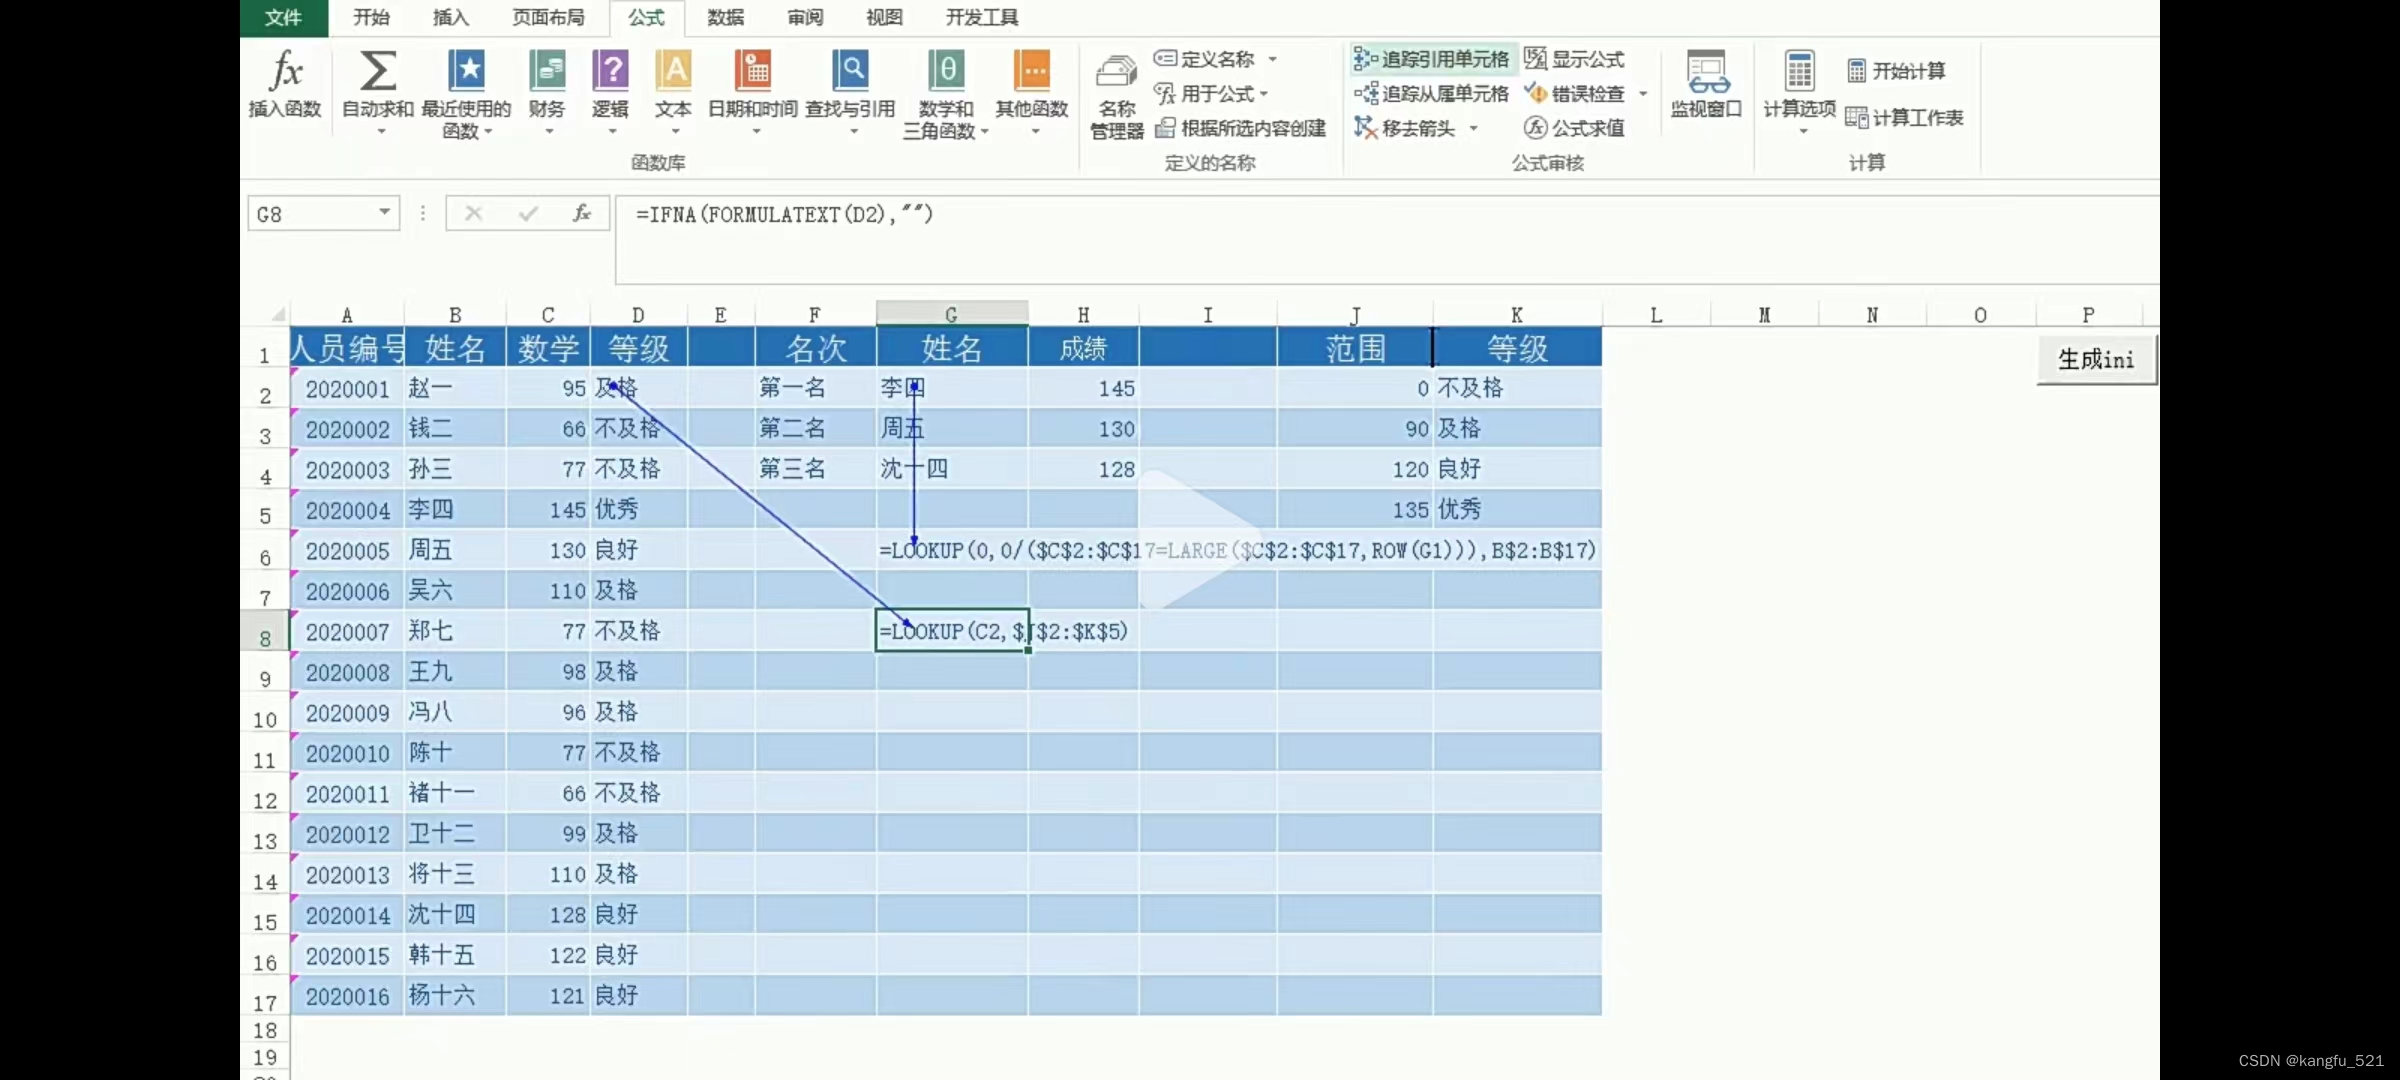Click Calculate Now (开始计算)
Screen dimensions: 2400x1080
click(1896, 71)
